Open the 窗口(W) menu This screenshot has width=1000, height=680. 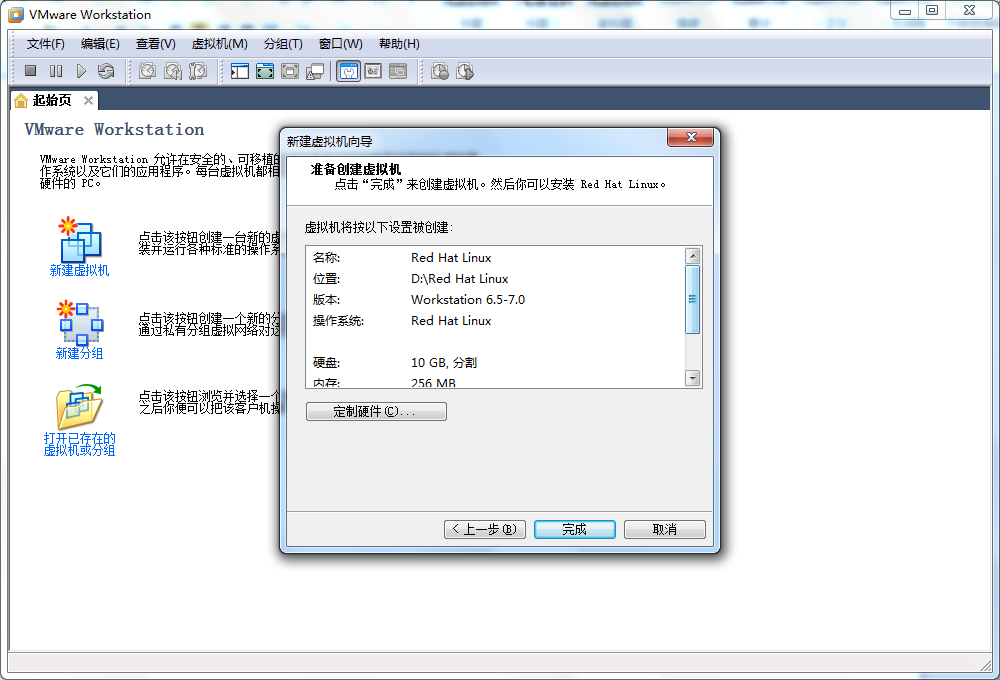(x=341, y=44)
